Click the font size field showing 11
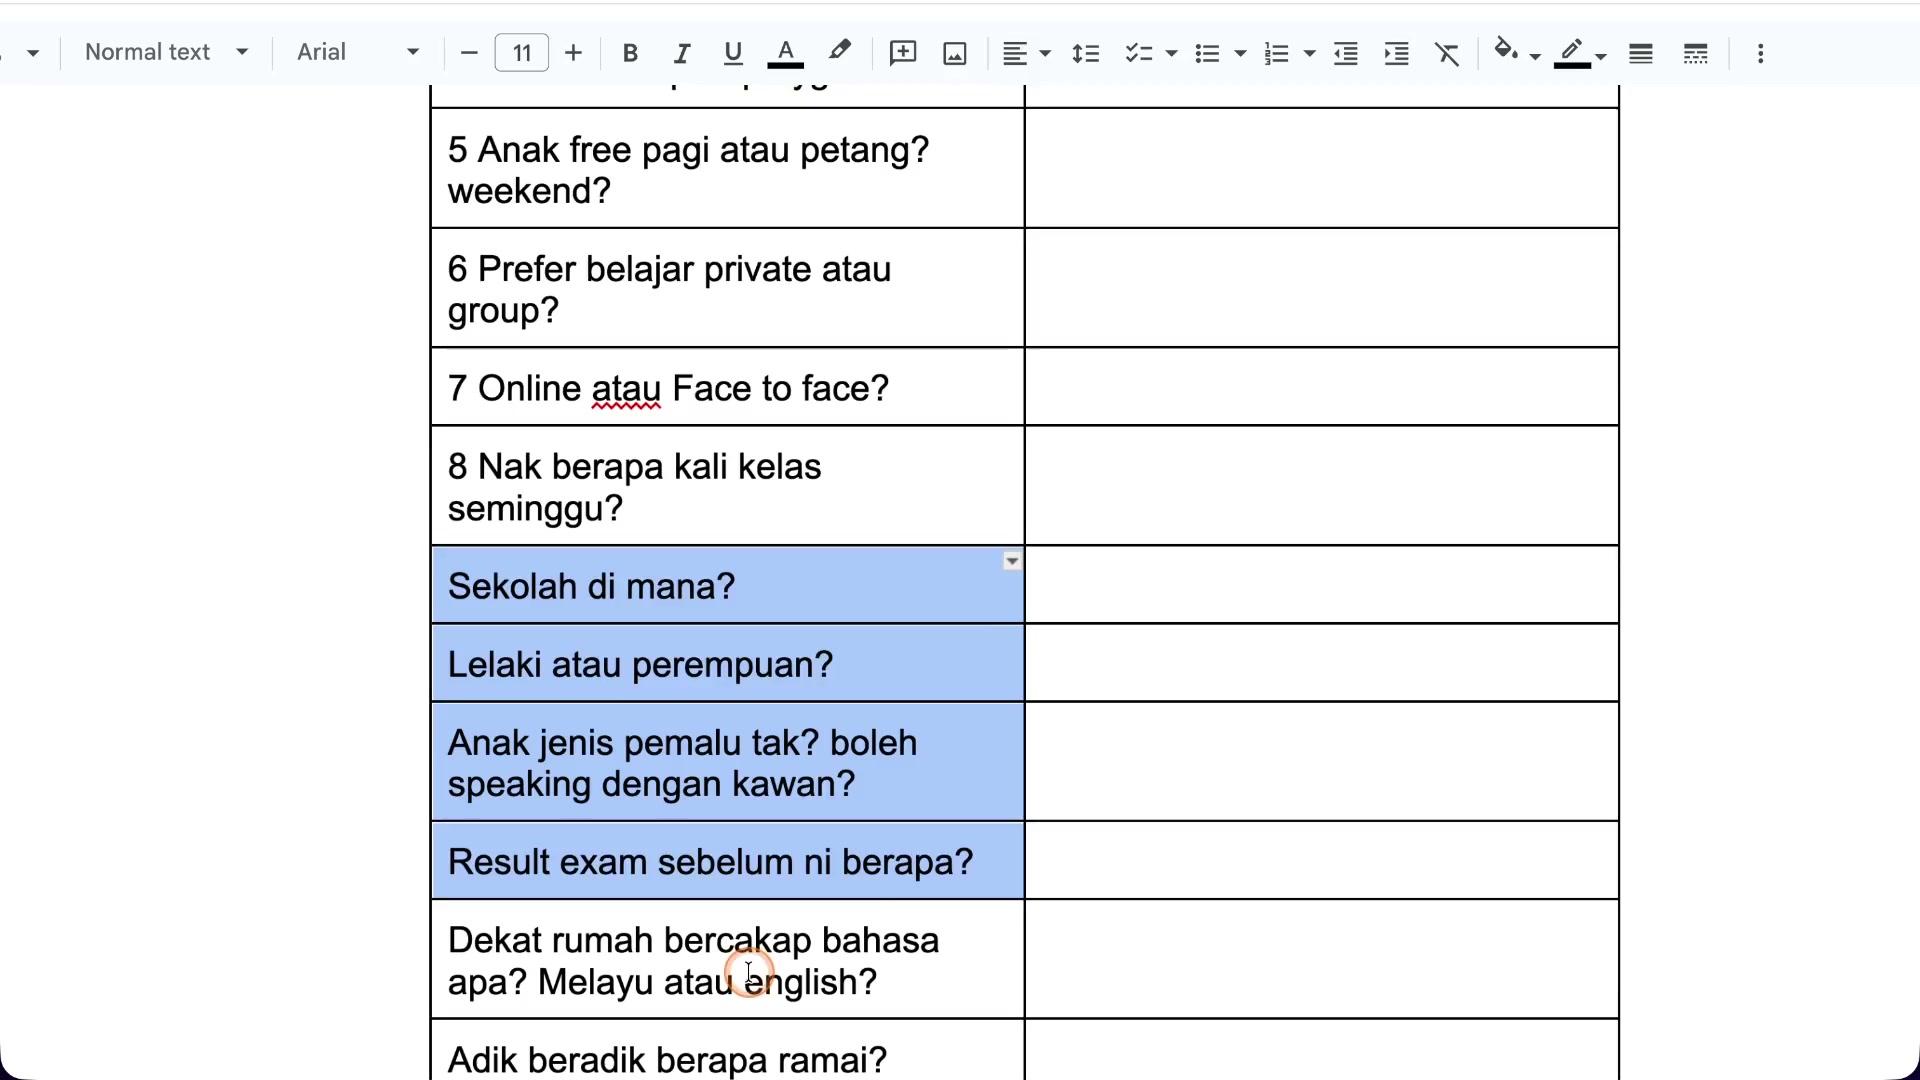Image resolution: width=1920 pixels, height=1080 pixels. [522, 53]
